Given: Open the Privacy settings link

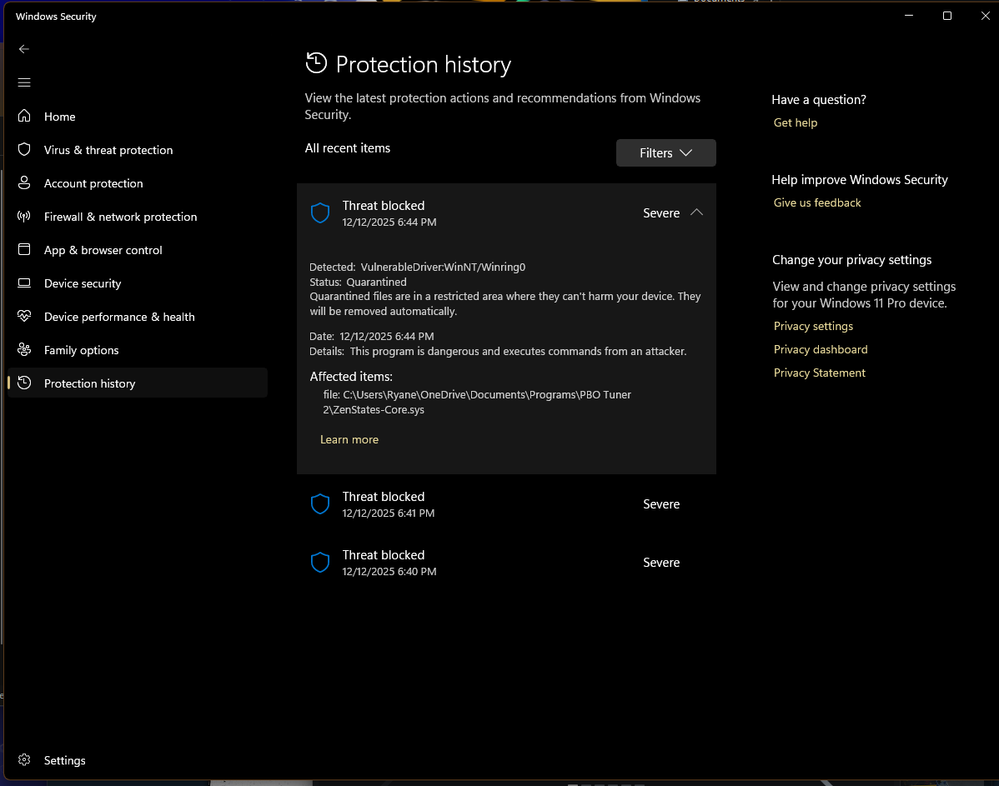Looking at the screenshot, I should pos(813,326).
